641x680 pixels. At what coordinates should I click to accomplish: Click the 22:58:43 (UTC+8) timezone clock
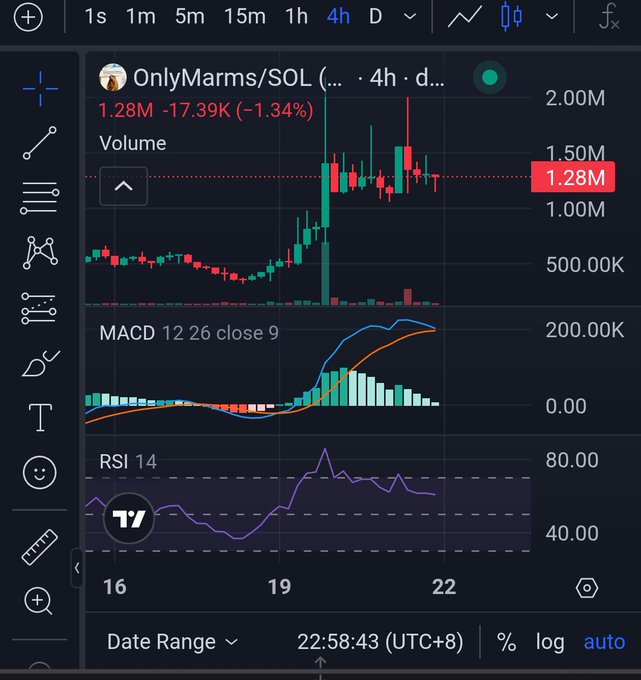[380, 642]
